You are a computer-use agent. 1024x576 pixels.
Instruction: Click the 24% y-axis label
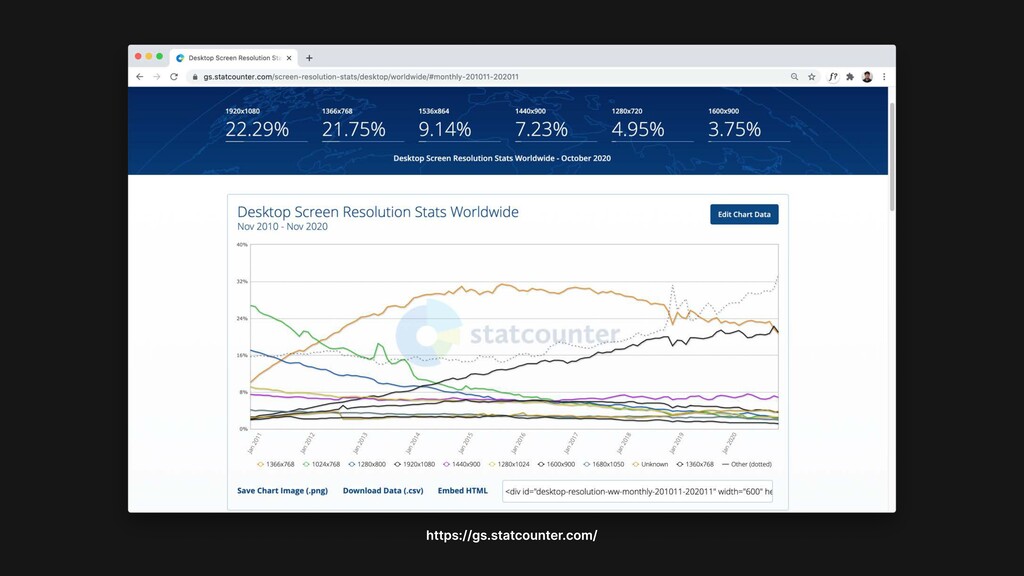(x=242, y=319)
